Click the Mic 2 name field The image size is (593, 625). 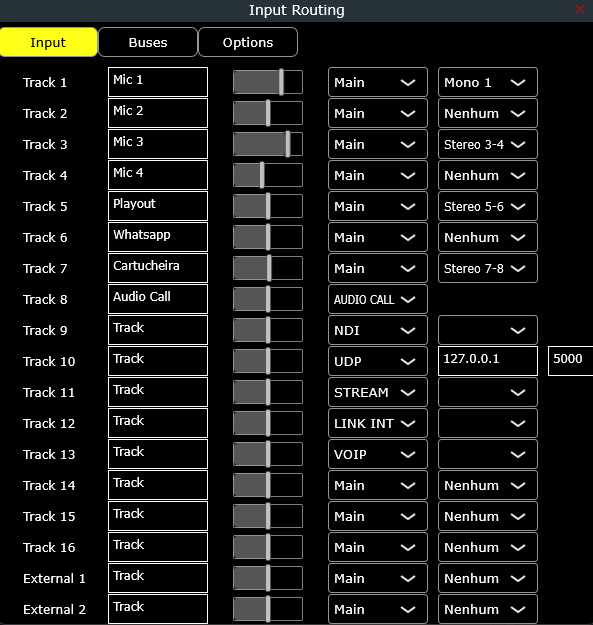pos(158,113)
